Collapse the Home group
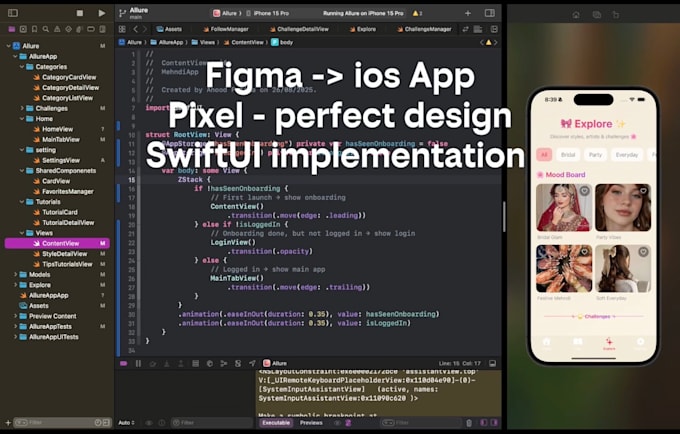This screenshot has width=680, height=434. pyautogui.click(x=22, y=119)
